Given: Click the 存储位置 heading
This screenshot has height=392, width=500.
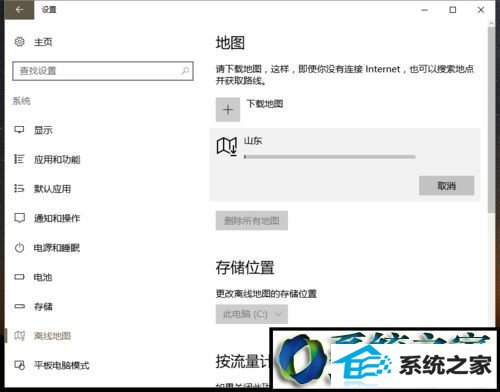Looking at the screenshot, I should click(x=245, y=268).
